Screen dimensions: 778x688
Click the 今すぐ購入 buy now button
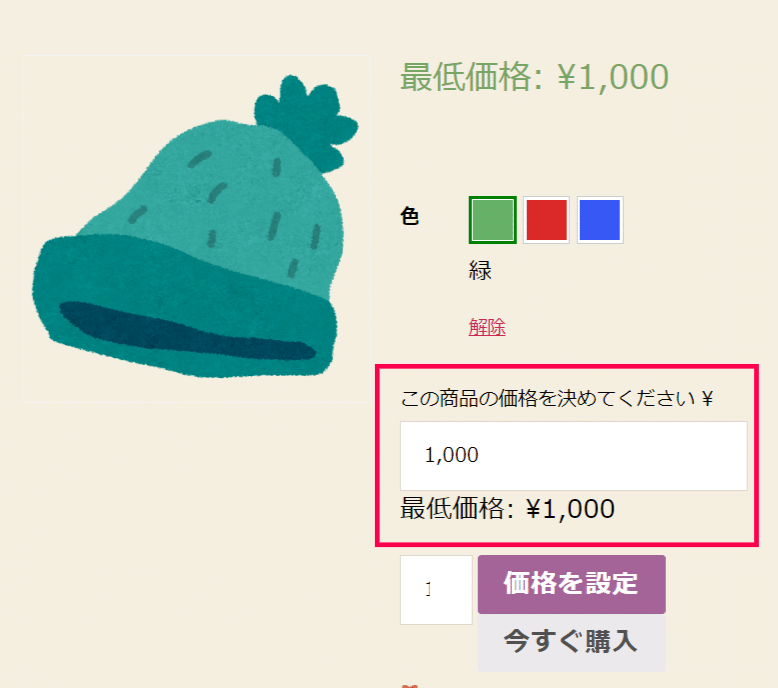coord(572,642)
